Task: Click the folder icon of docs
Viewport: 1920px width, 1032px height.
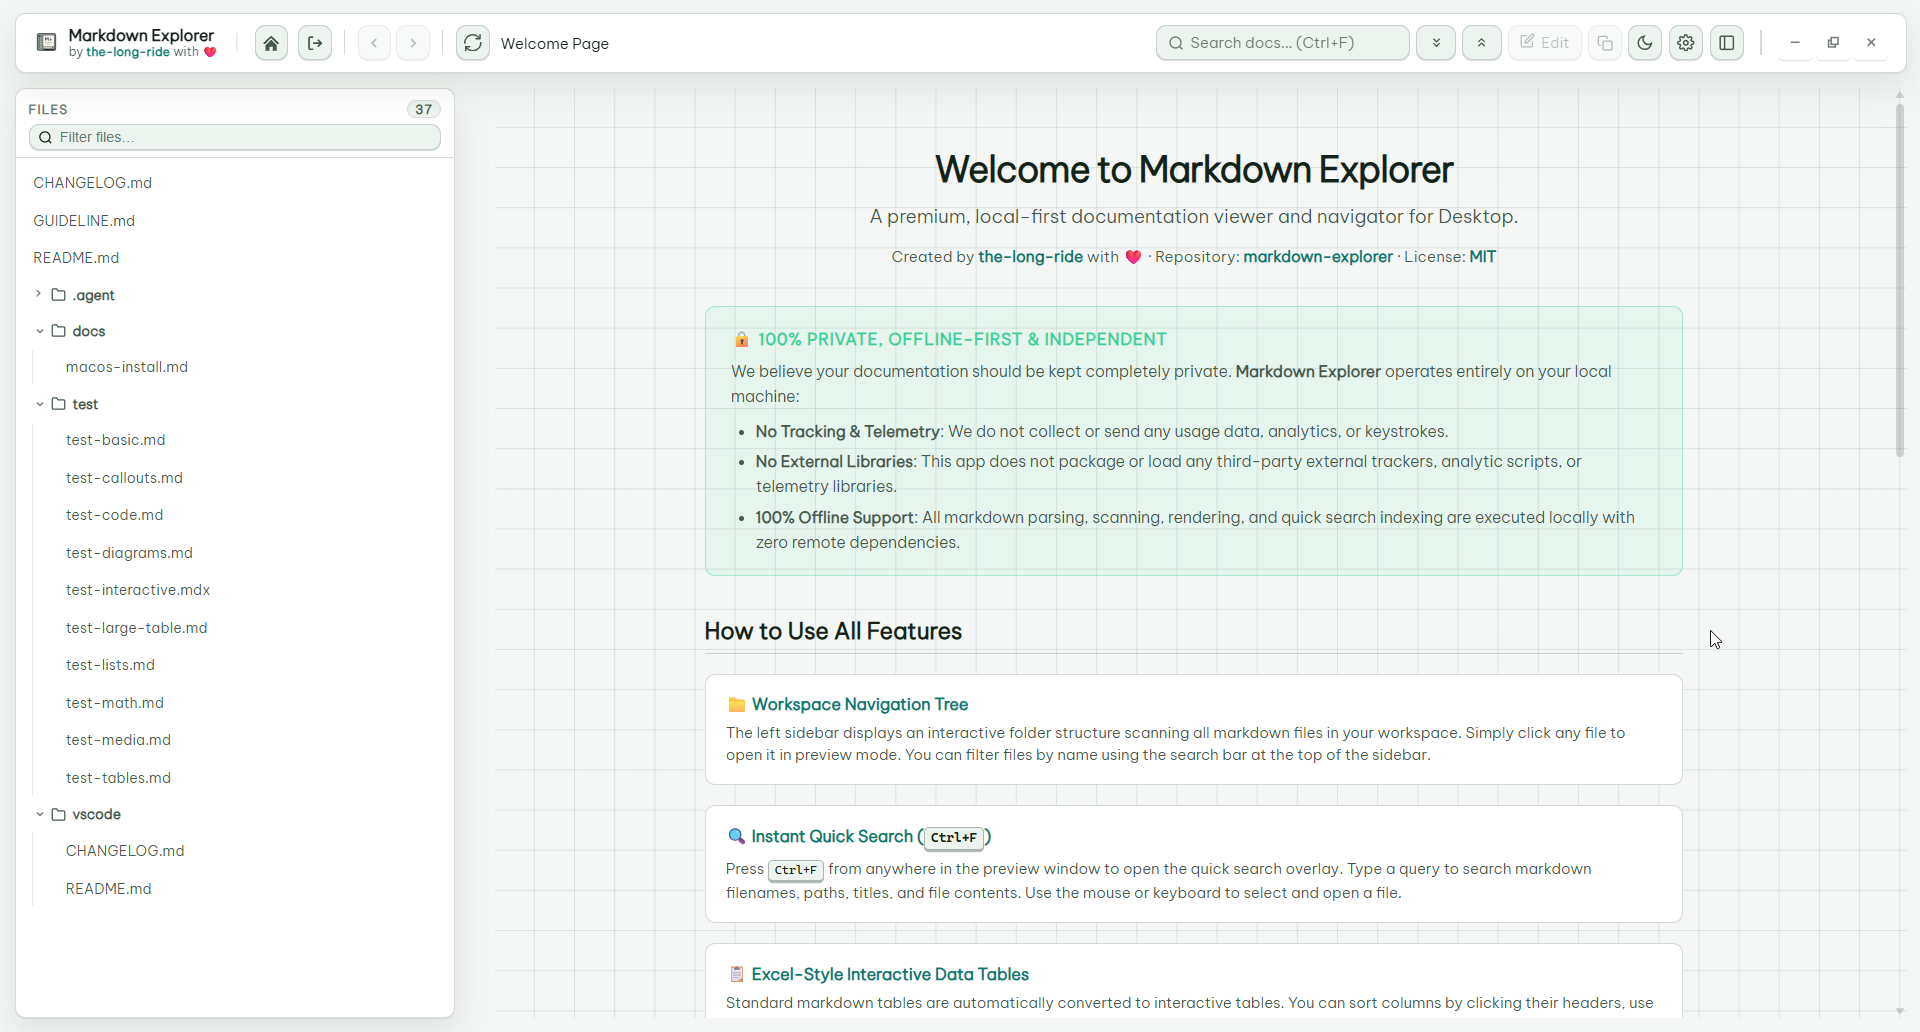Action: coord(59,331)
